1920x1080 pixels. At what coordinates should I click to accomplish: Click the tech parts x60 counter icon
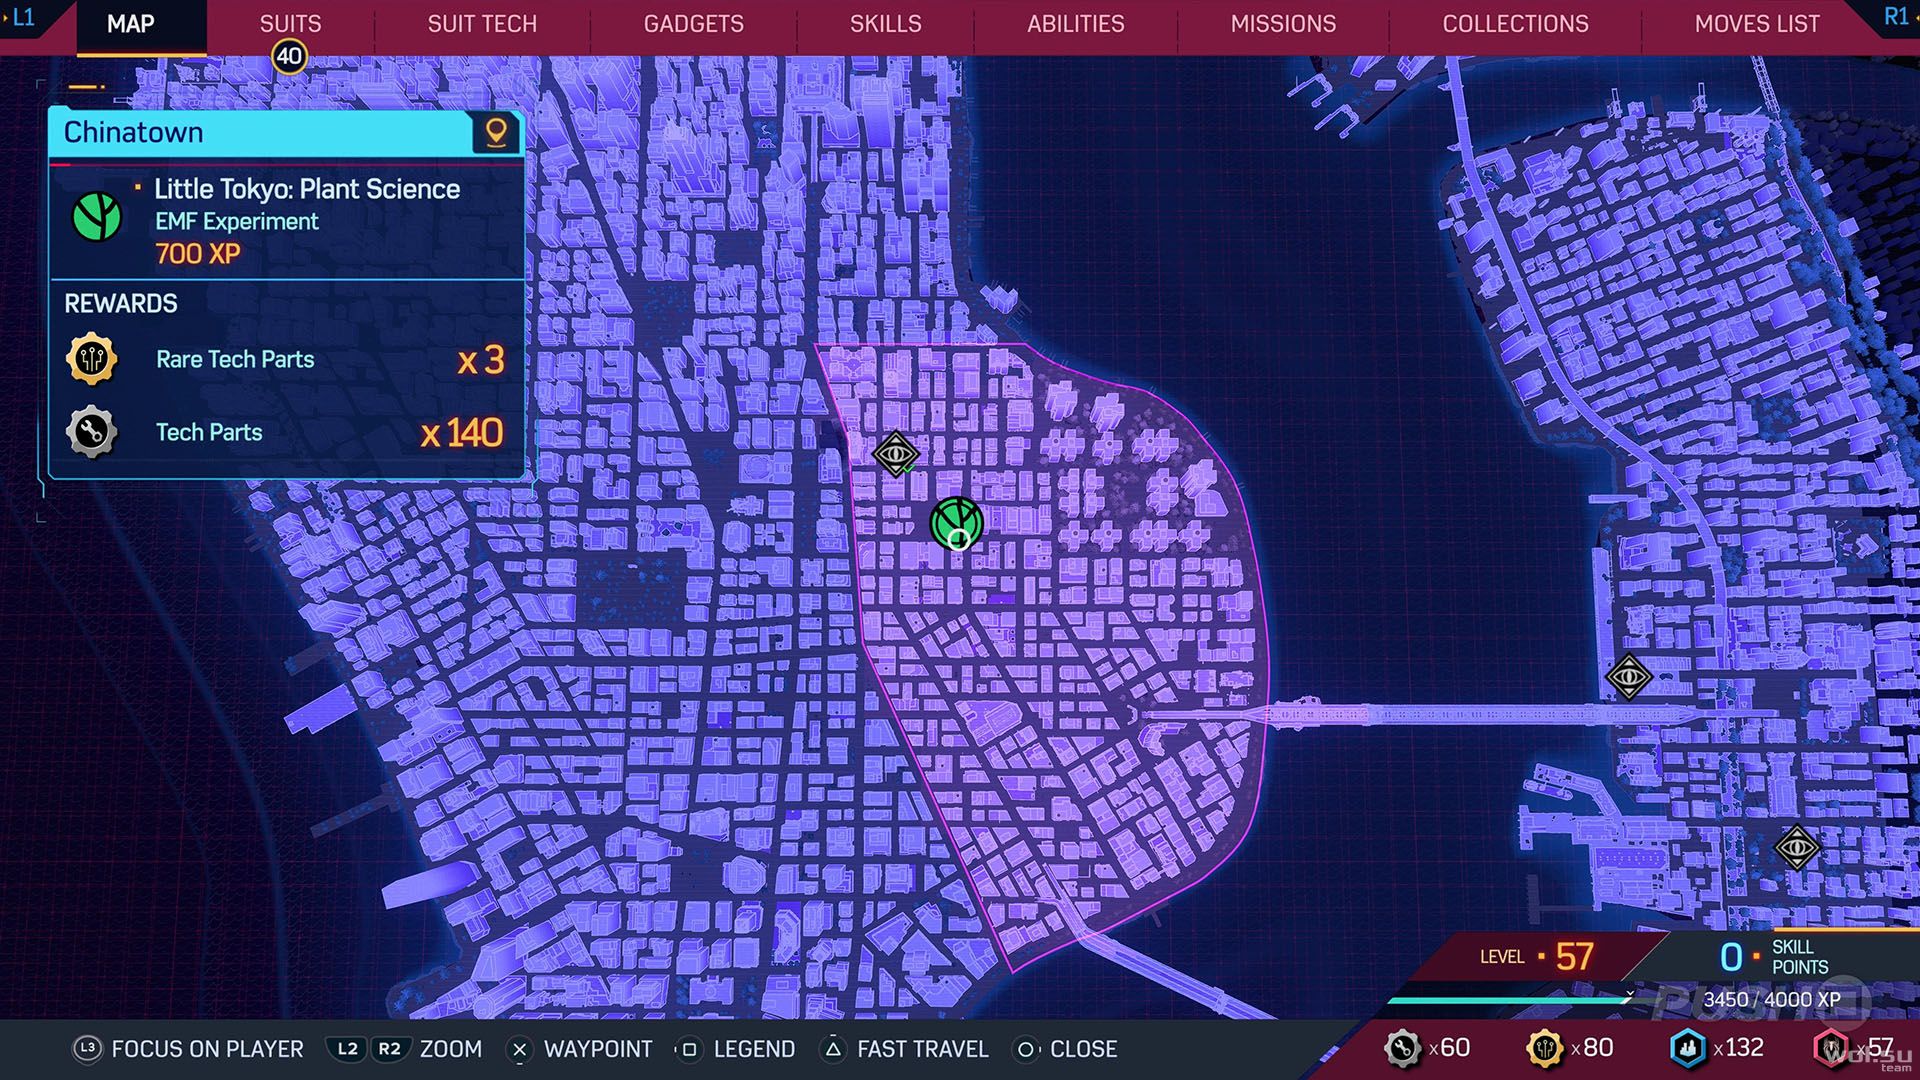pos(1402,1048)
